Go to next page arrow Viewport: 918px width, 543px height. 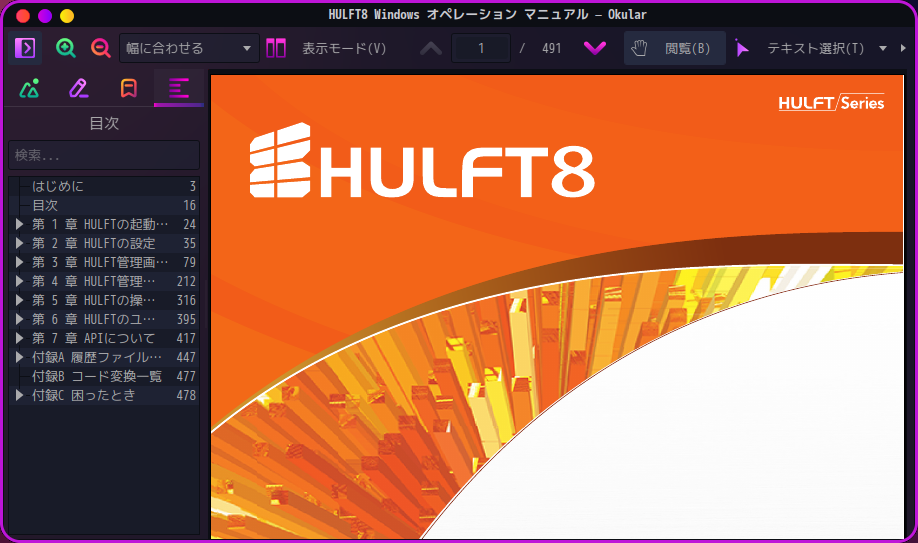(x=595, y=48)
